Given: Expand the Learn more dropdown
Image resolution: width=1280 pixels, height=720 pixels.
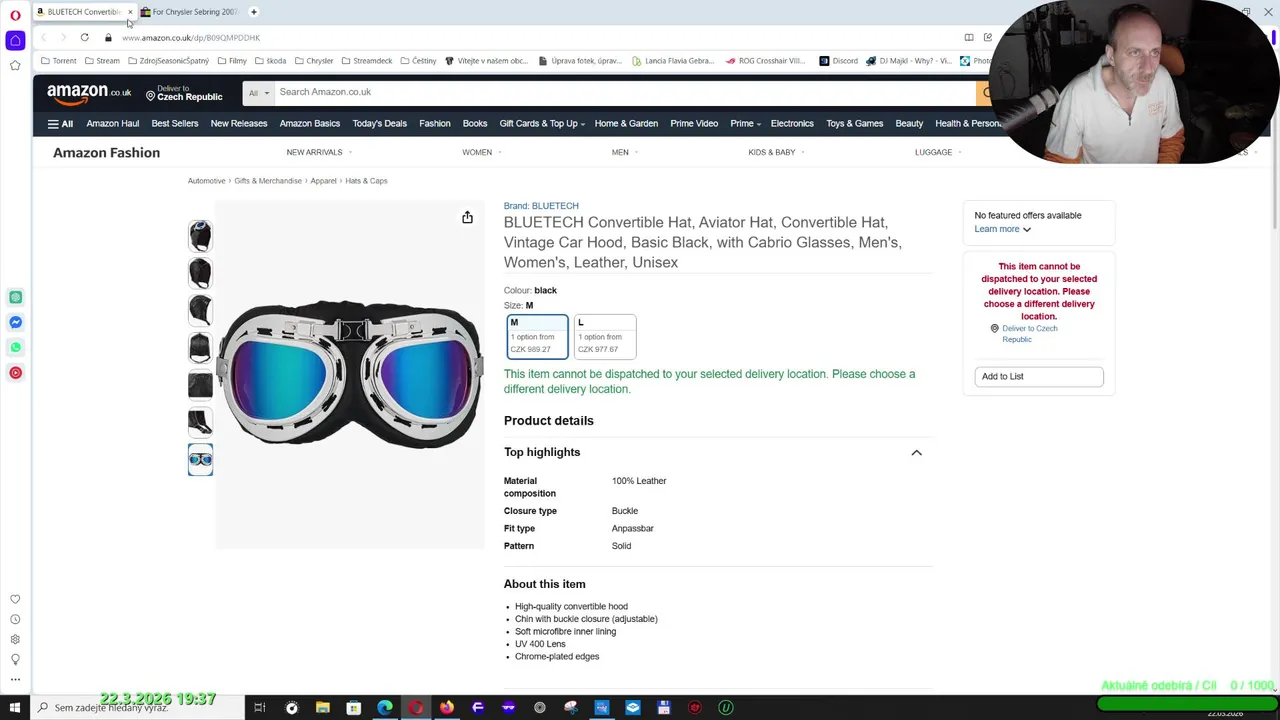Looking at the screenshot, I should tap(1002, 229).
